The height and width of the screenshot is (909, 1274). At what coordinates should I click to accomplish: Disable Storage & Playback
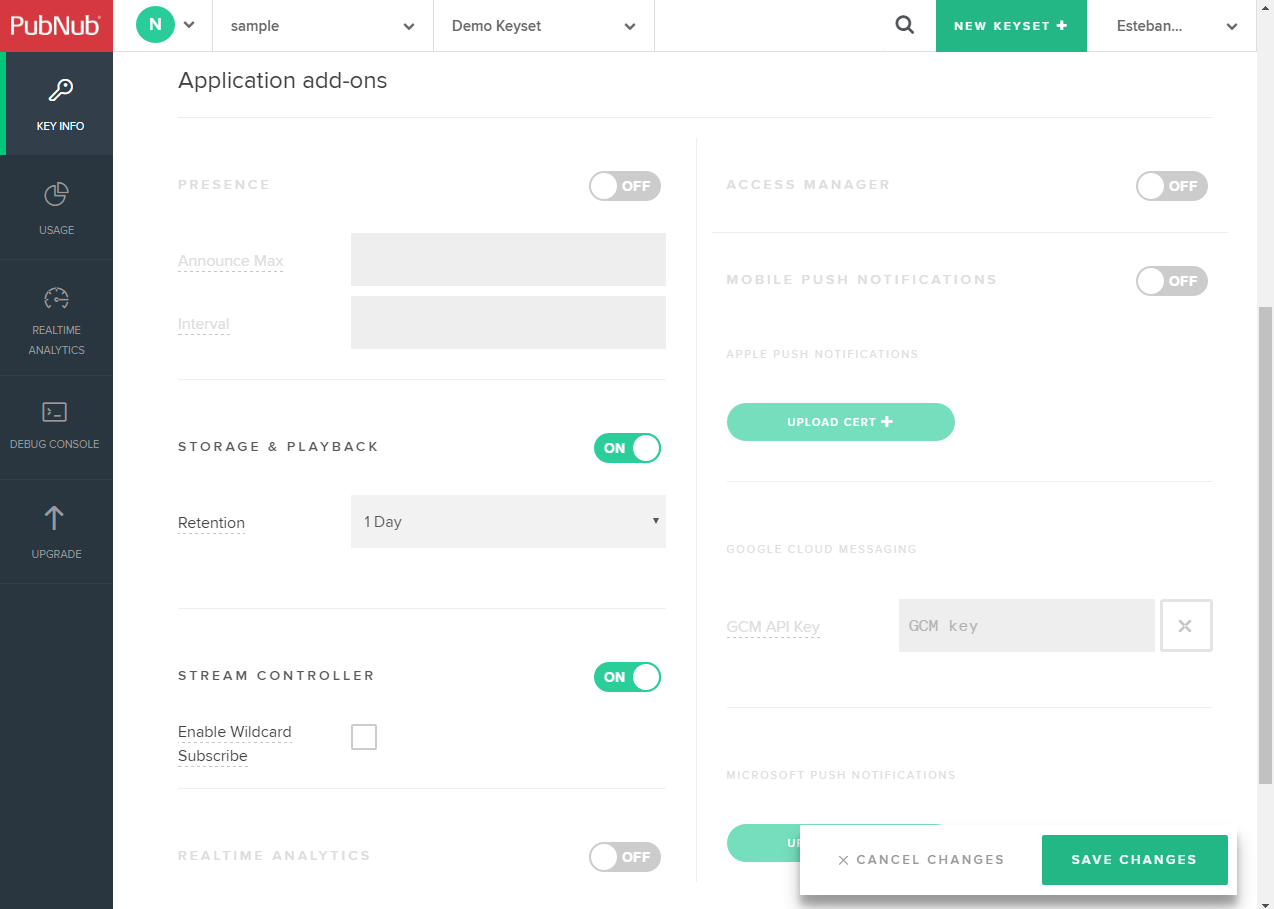coord(627,448)
